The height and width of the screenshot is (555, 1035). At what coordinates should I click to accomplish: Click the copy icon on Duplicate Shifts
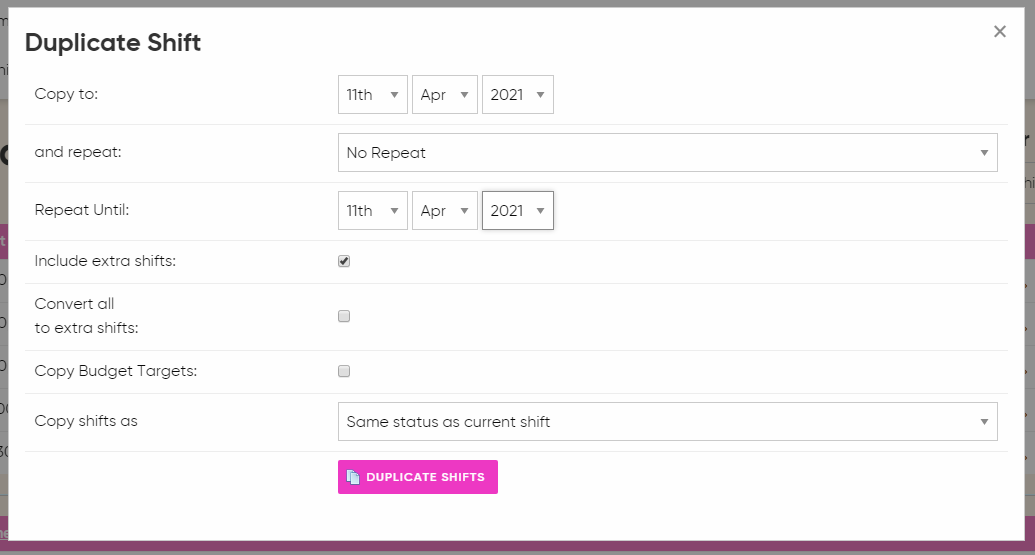(353, 477)
